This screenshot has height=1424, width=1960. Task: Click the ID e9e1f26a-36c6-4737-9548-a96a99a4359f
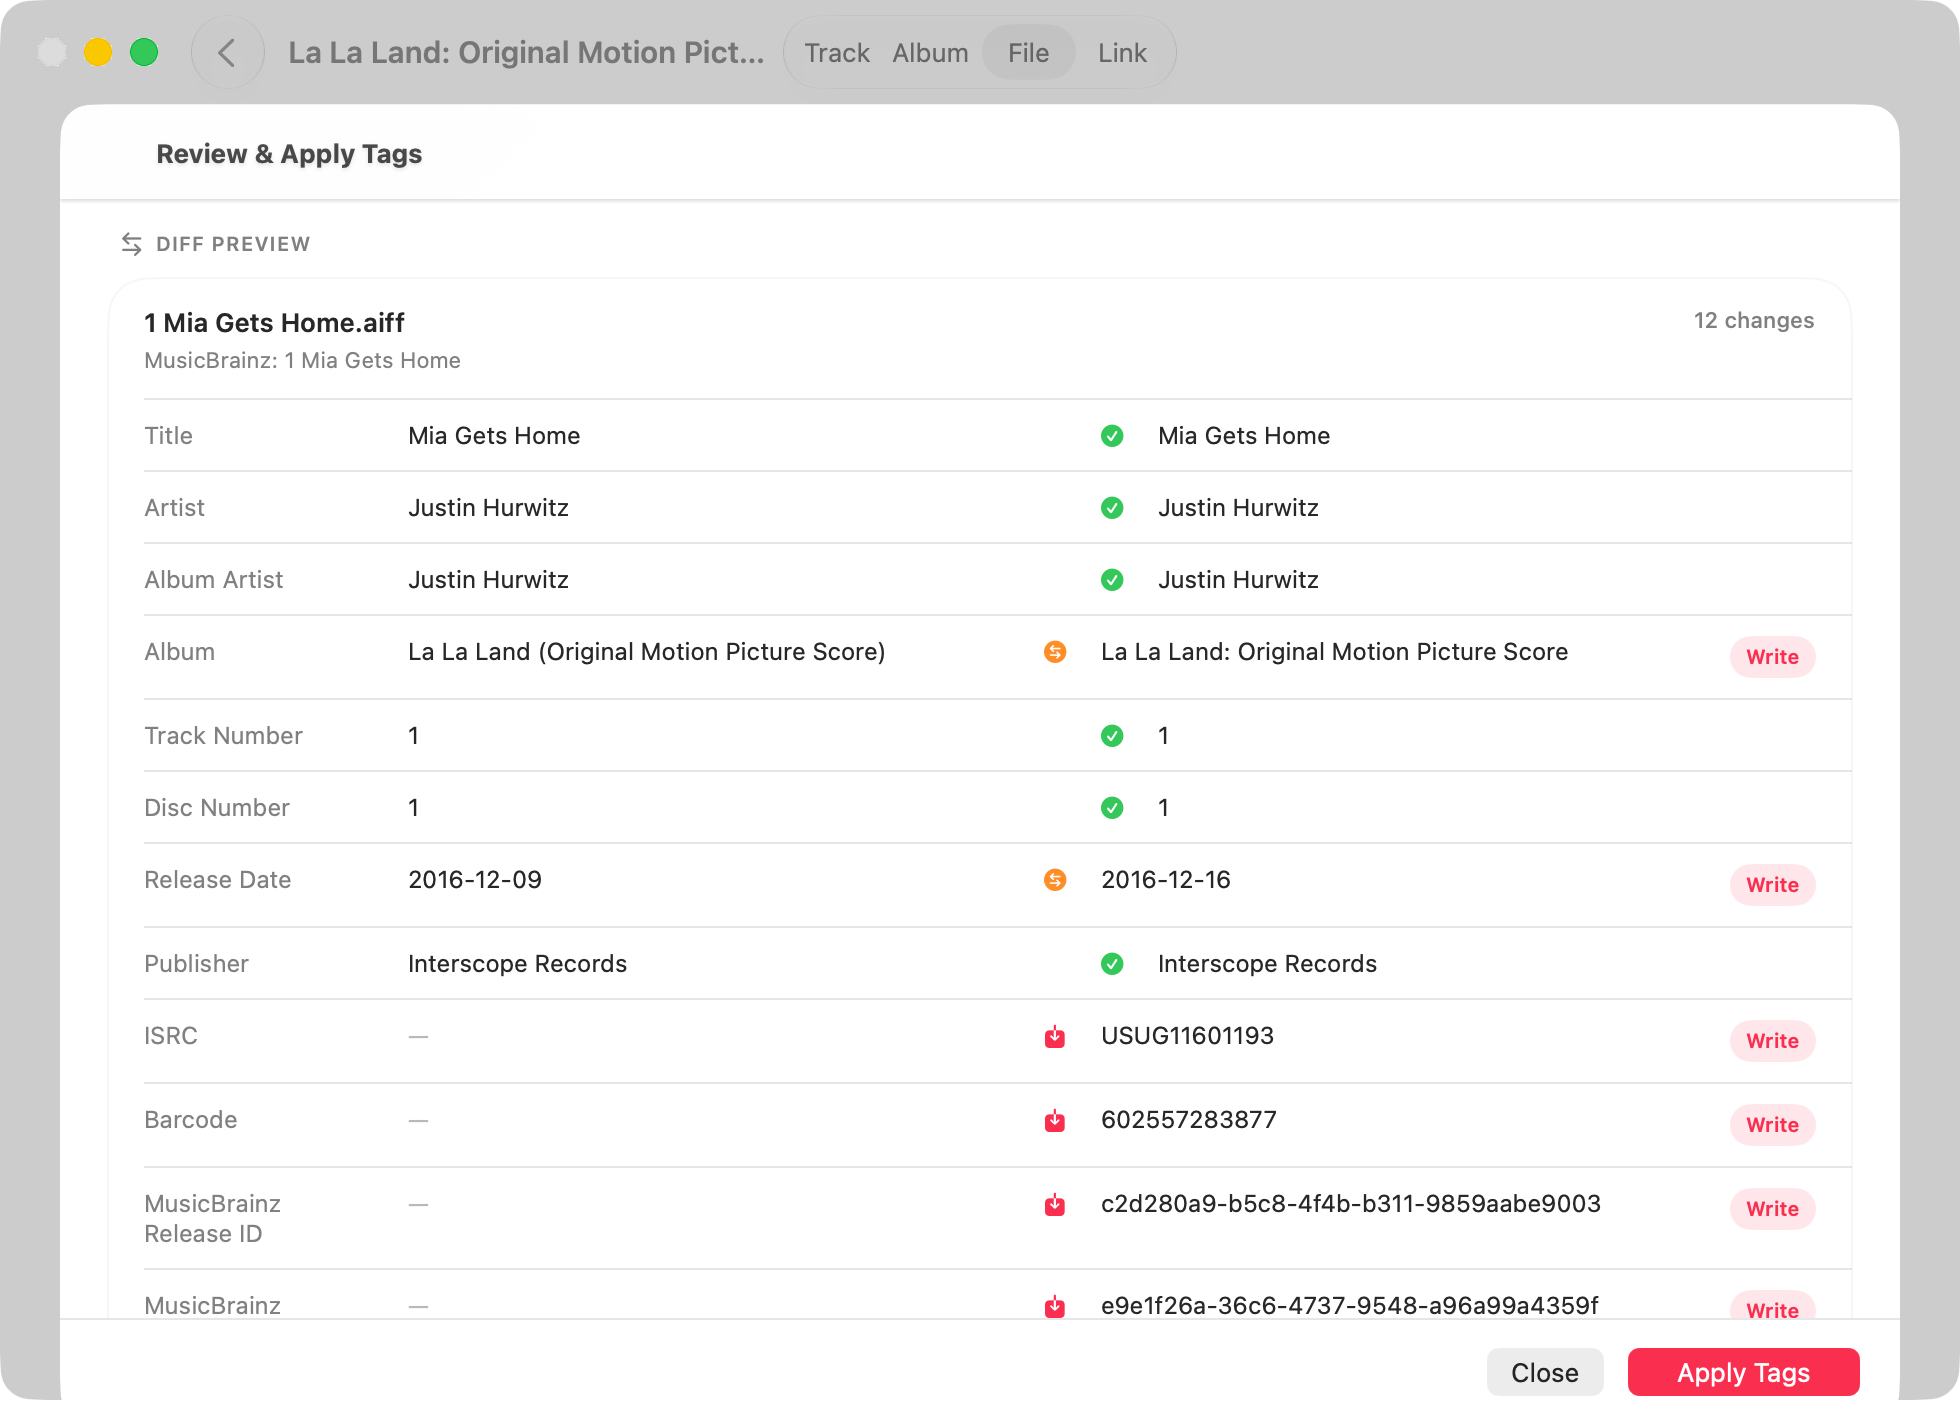click(1349, 1306)
